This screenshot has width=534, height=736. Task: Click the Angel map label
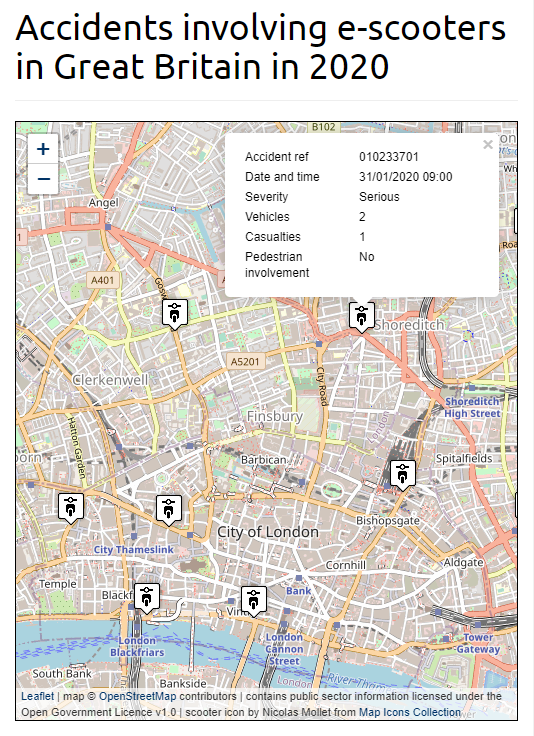[x=104, y=203]
